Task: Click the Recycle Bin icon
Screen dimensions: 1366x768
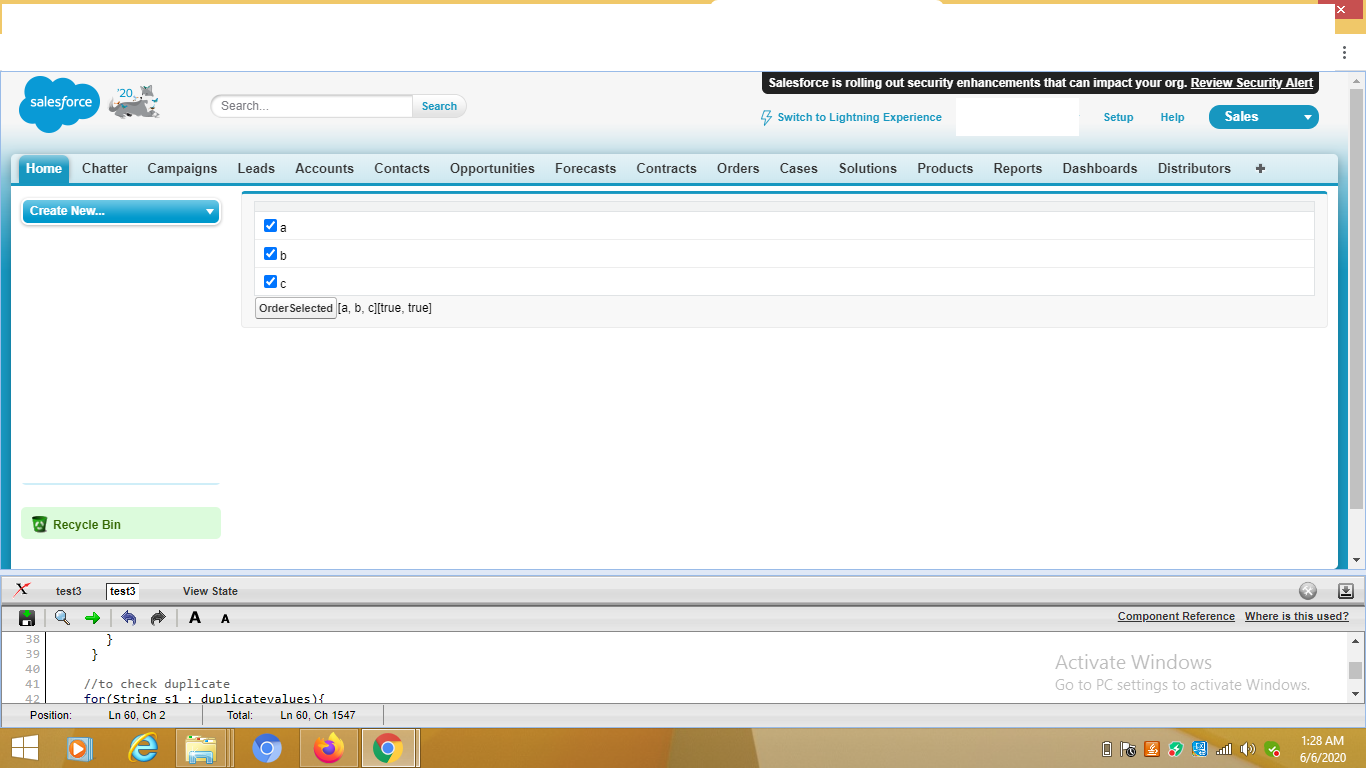Action: (x=40, y=524)
